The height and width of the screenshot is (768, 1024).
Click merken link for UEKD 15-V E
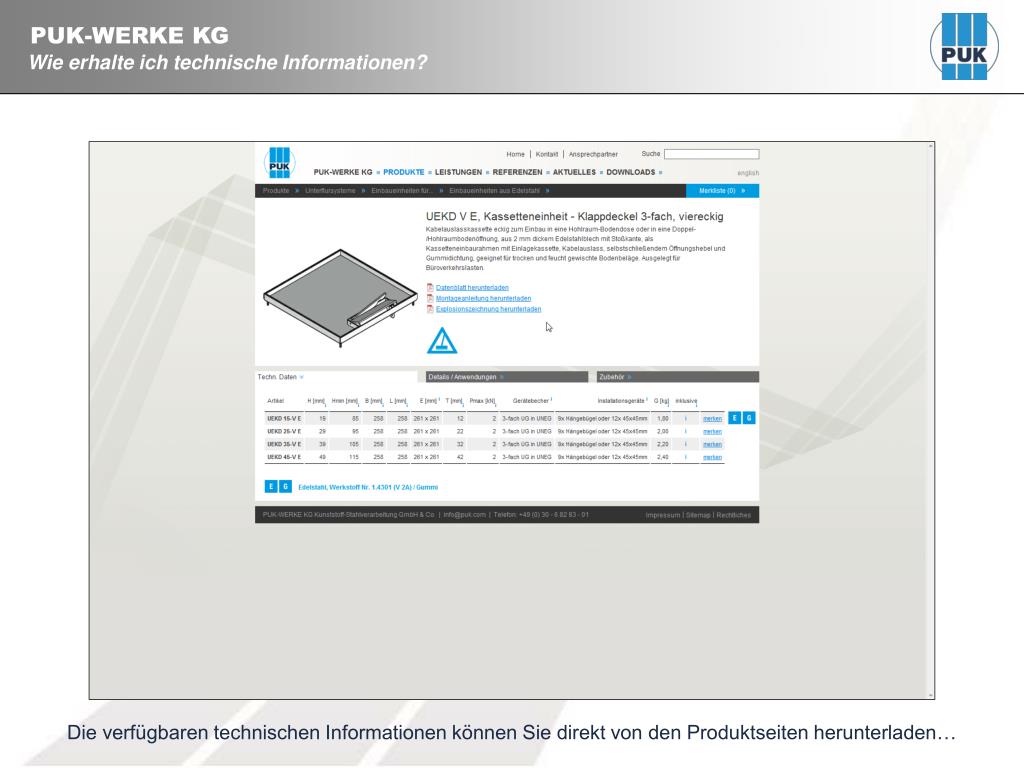point(712,419)
